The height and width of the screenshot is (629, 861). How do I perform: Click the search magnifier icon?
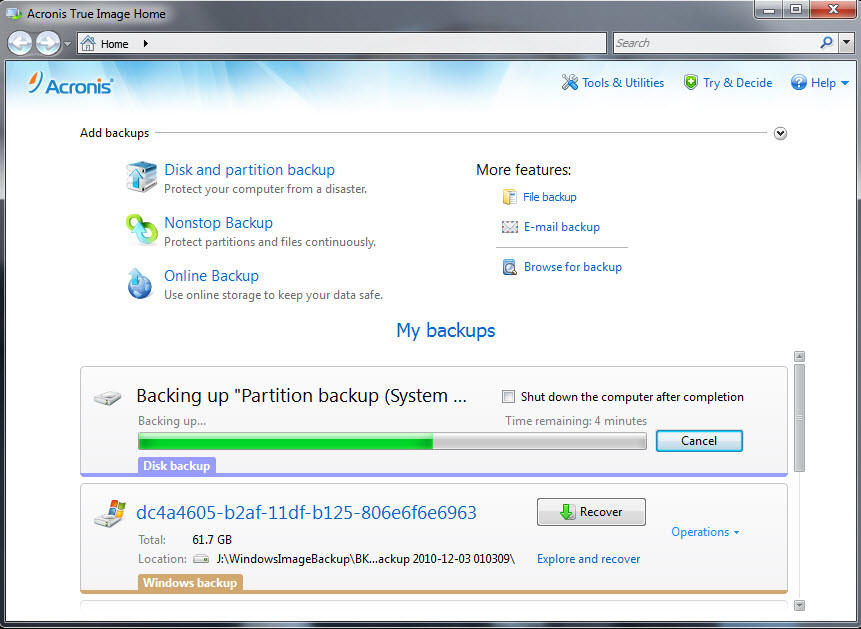click(x=826, y=42)
